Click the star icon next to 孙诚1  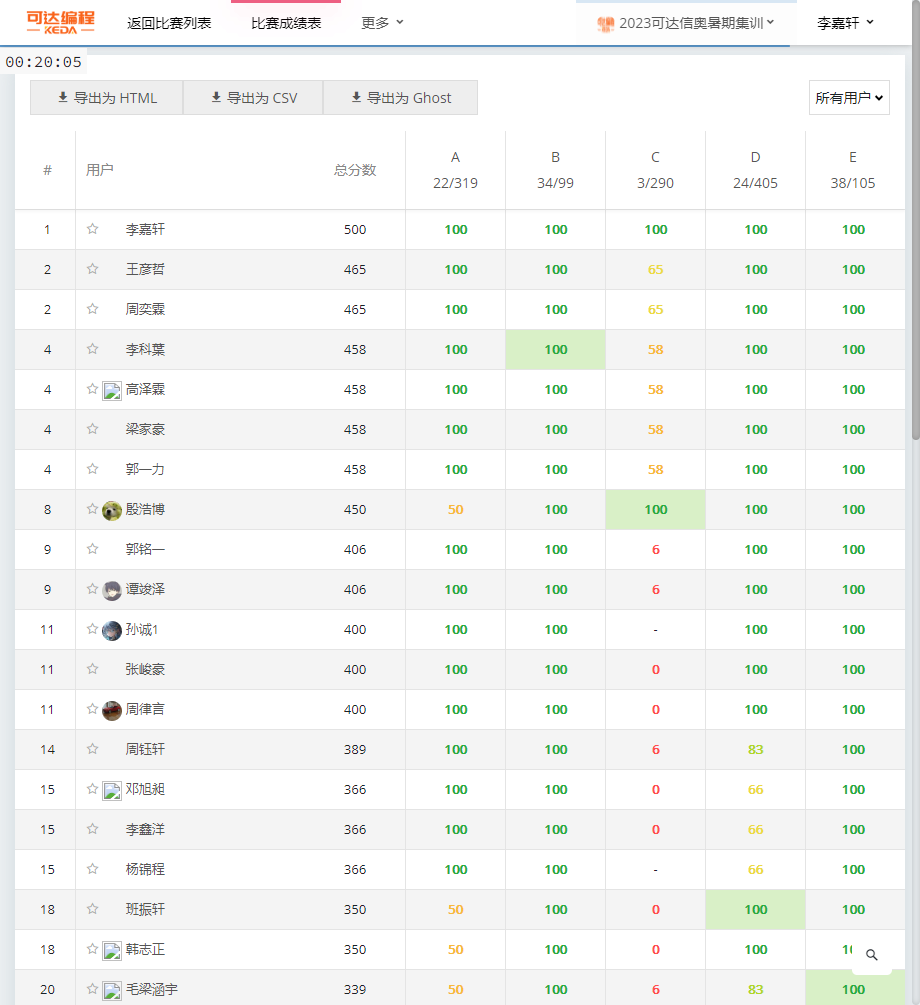(92, 629)
